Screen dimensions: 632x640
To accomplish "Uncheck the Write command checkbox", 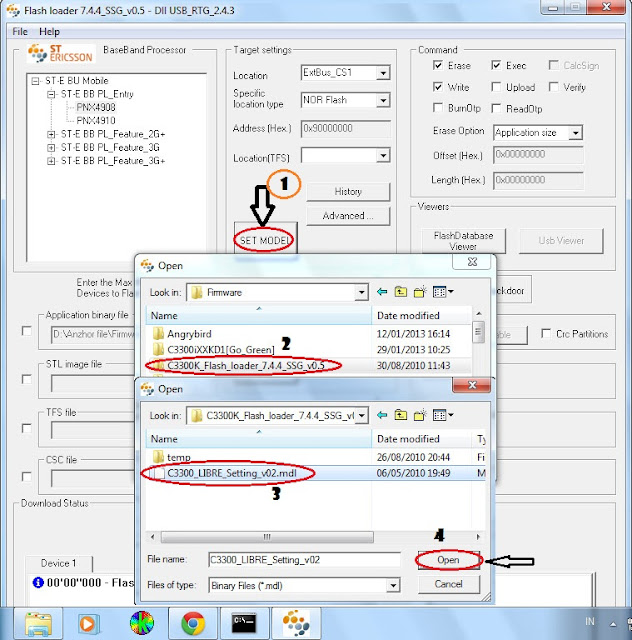I will coord(438,87).
